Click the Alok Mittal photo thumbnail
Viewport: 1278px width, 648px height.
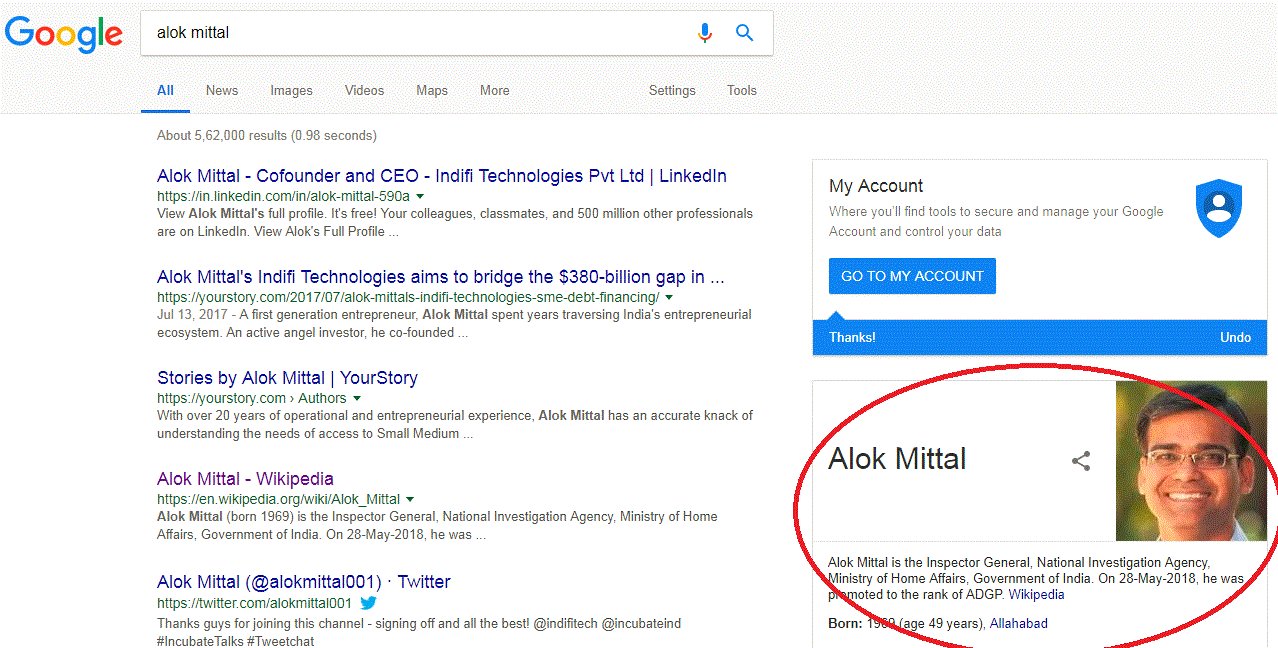(1191, 461)
